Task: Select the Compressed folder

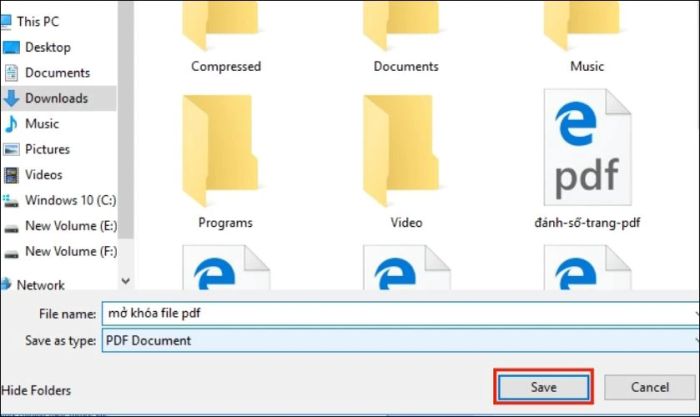Action: pos(225,37)
